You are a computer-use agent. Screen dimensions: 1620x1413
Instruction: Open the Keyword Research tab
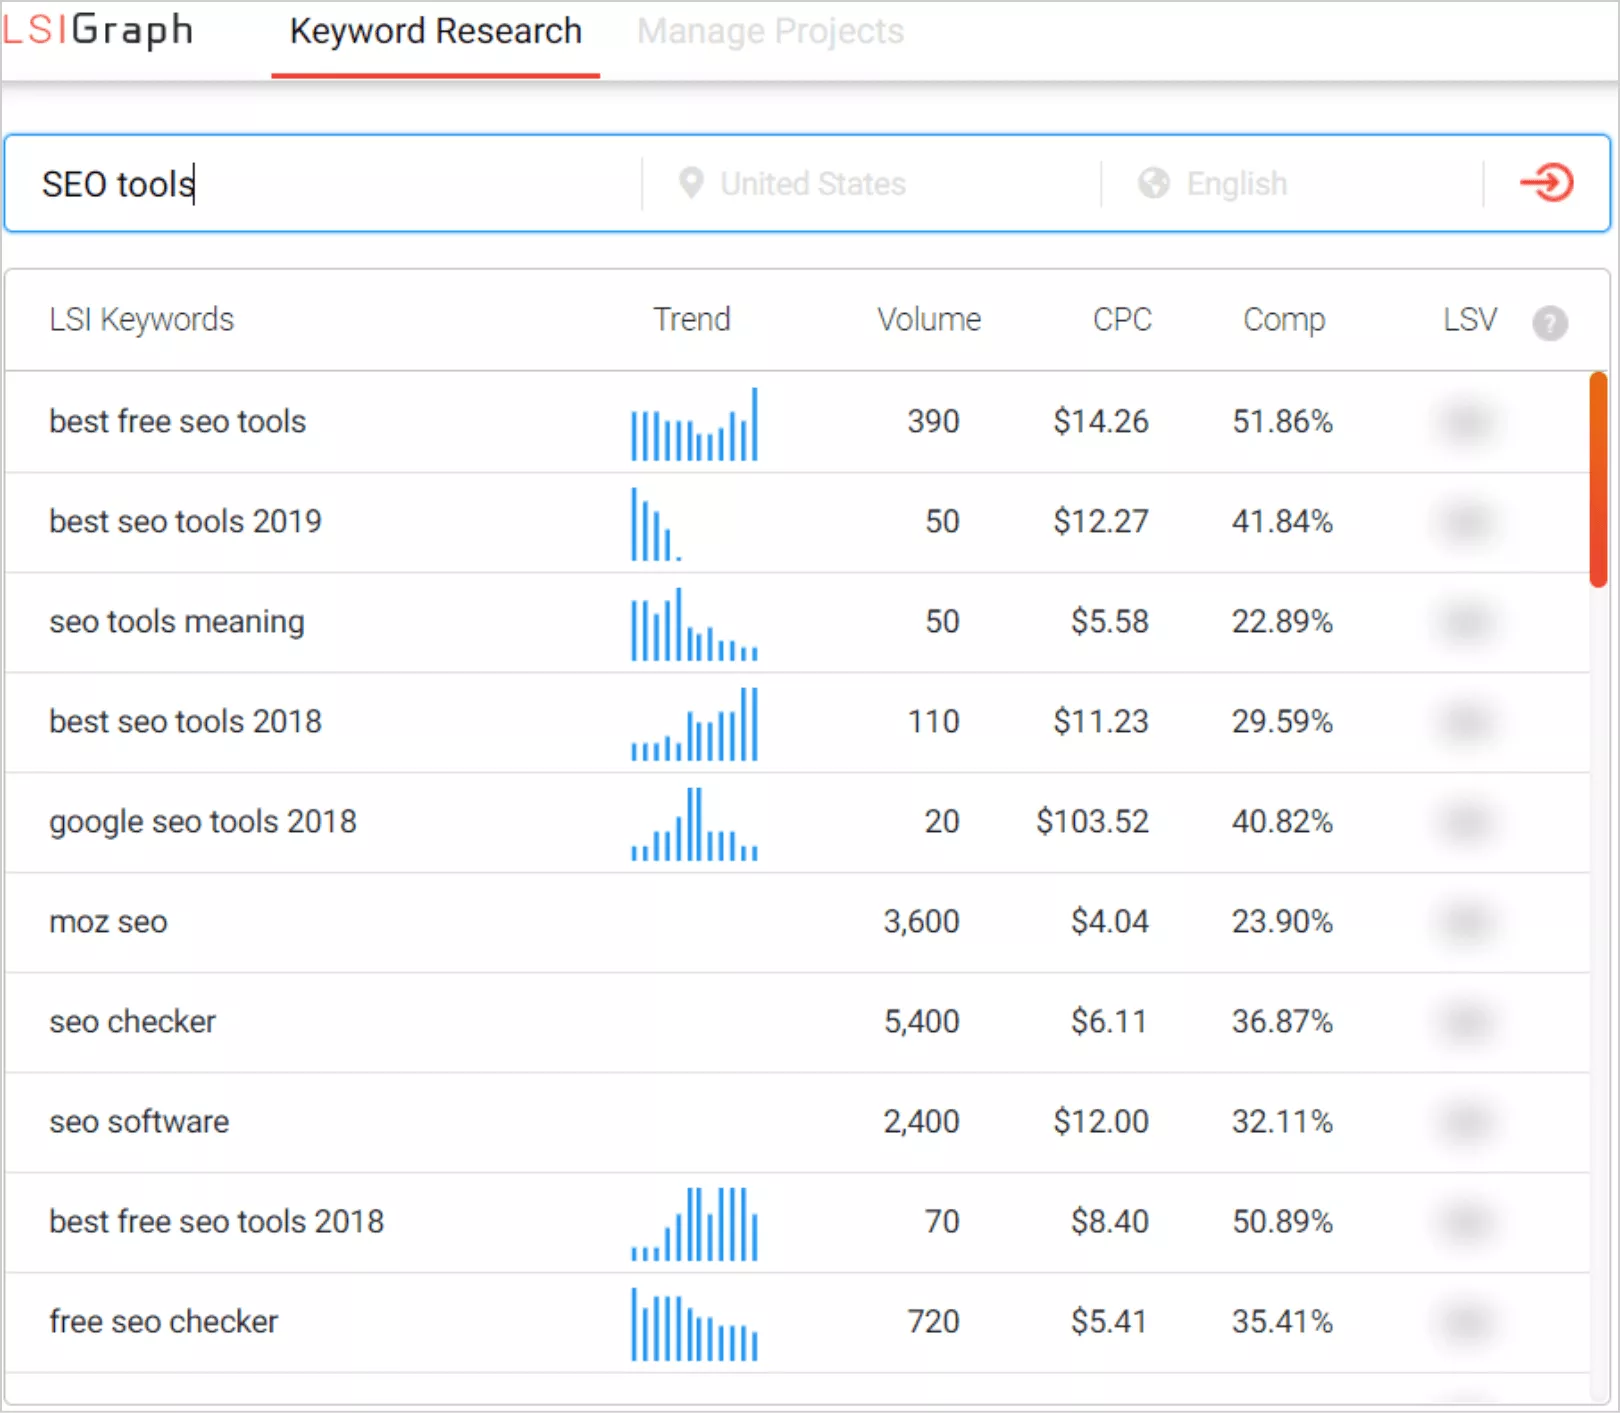click(x=436, y=32)
